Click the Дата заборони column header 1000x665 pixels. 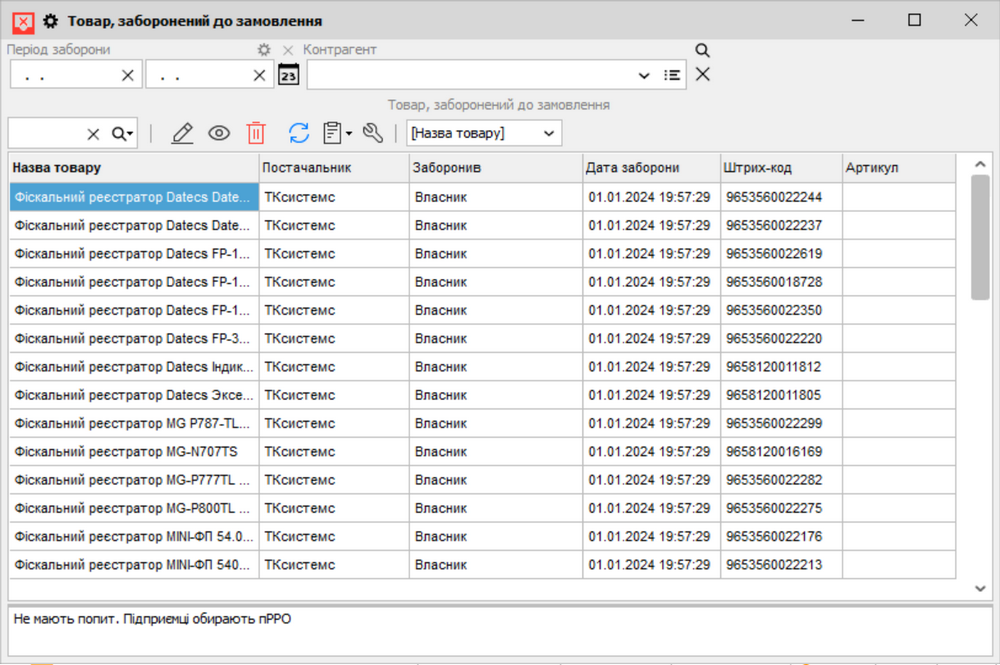650,168
